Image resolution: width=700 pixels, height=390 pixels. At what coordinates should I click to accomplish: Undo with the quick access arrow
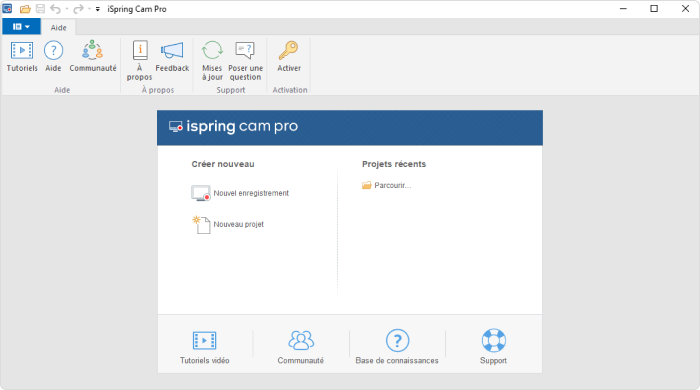[55, 9]
